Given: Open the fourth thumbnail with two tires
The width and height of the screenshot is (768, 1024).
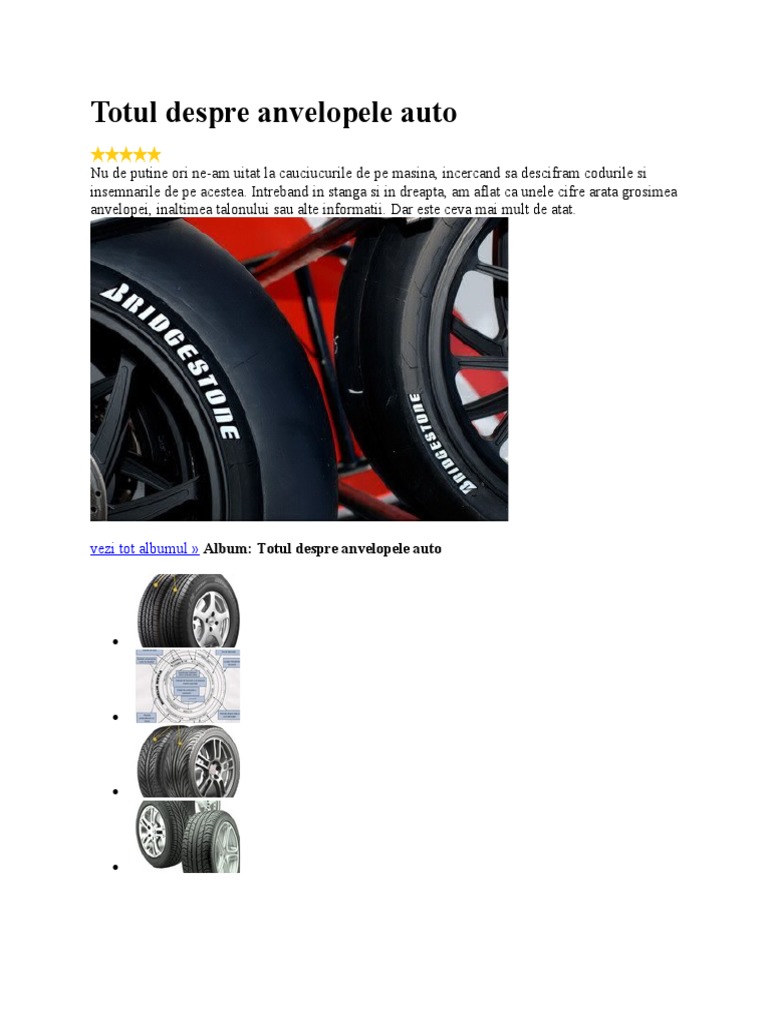Looking at the screenshot, I should pos(188,837).
